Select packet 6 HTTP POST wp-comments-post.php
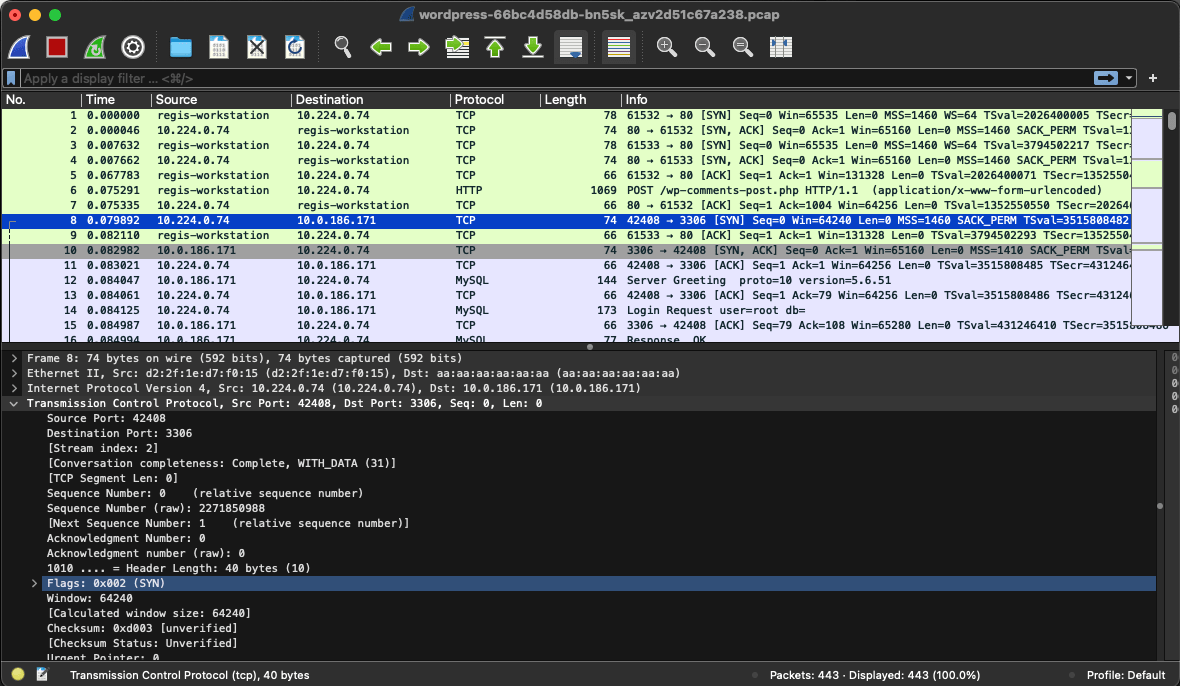 click(x=566, y=190)
